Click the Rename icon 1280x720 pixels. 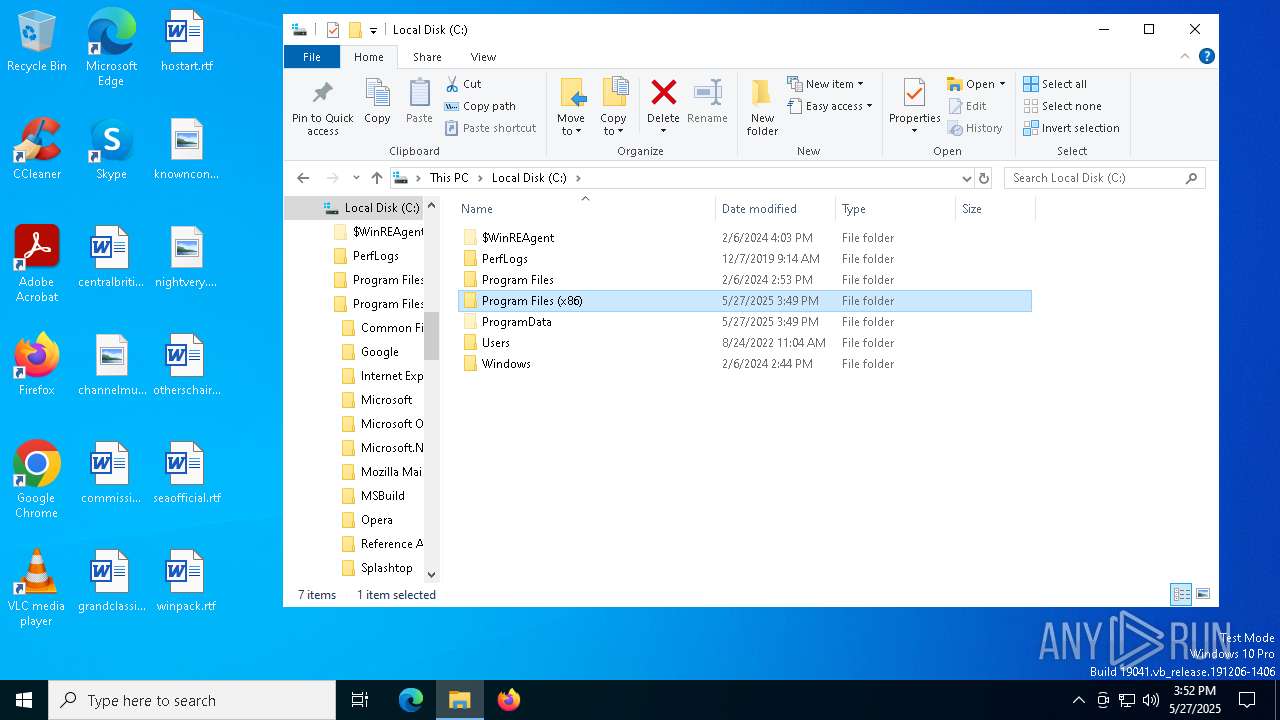[x=707, y=94]
